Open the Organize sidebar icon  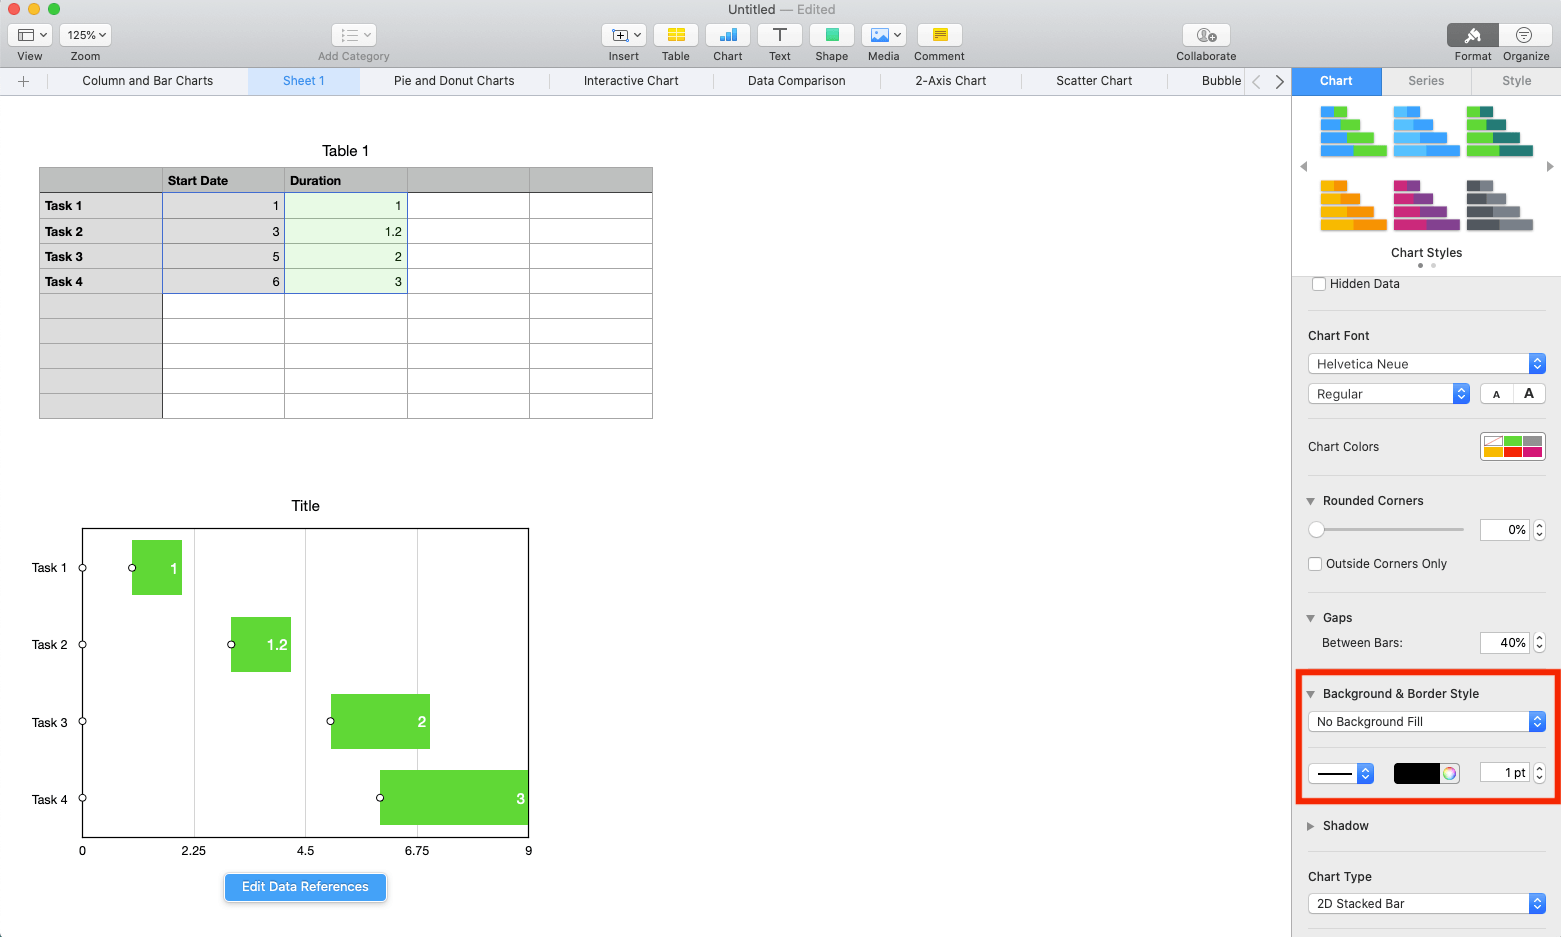[1525, 36]
